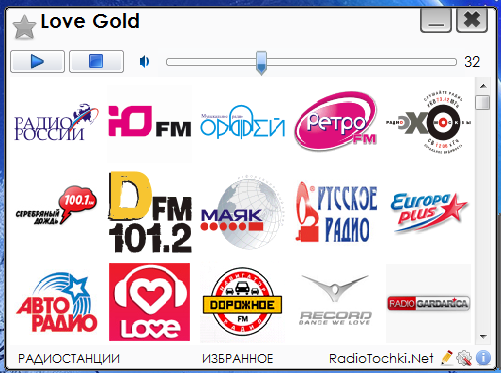Play the DFM 101.2 station

[x=150, y=212]
